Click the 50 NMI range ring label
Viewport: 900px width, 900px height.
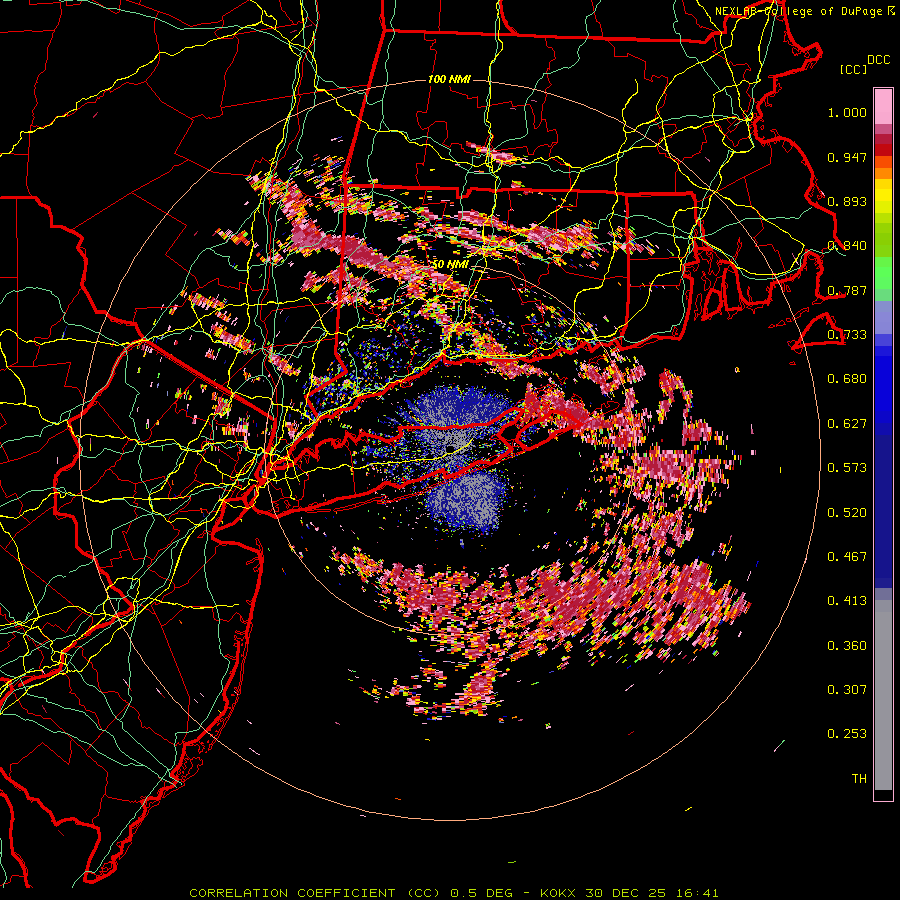click(450, 265)
